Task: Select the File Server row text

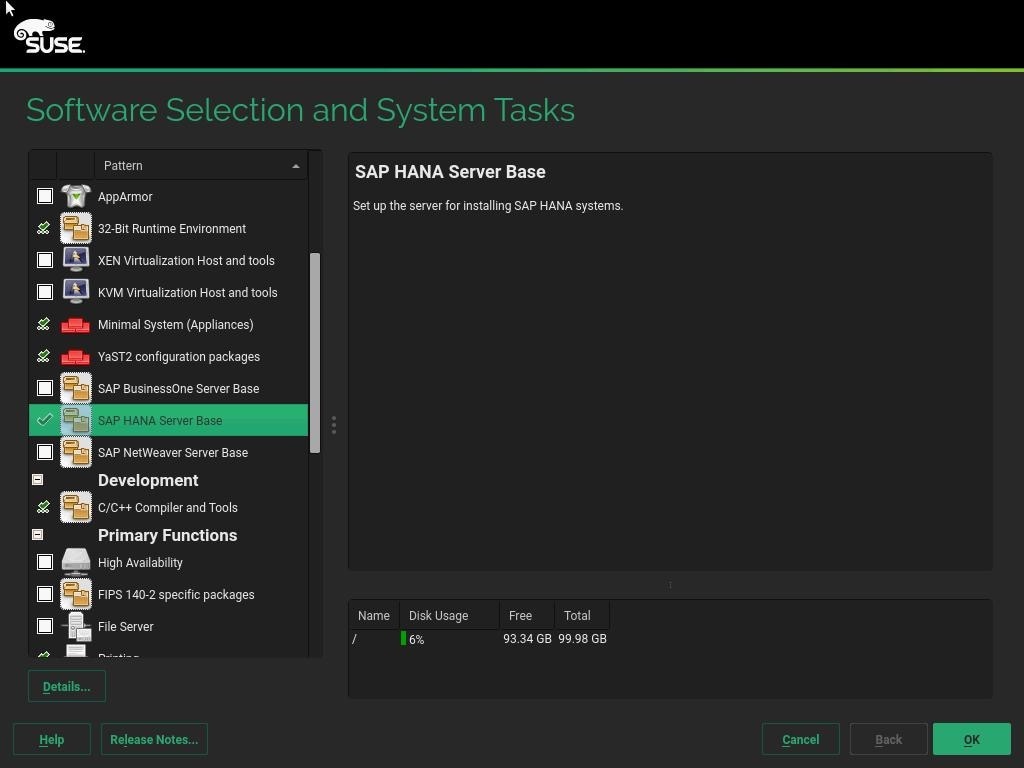Action: 125,626
